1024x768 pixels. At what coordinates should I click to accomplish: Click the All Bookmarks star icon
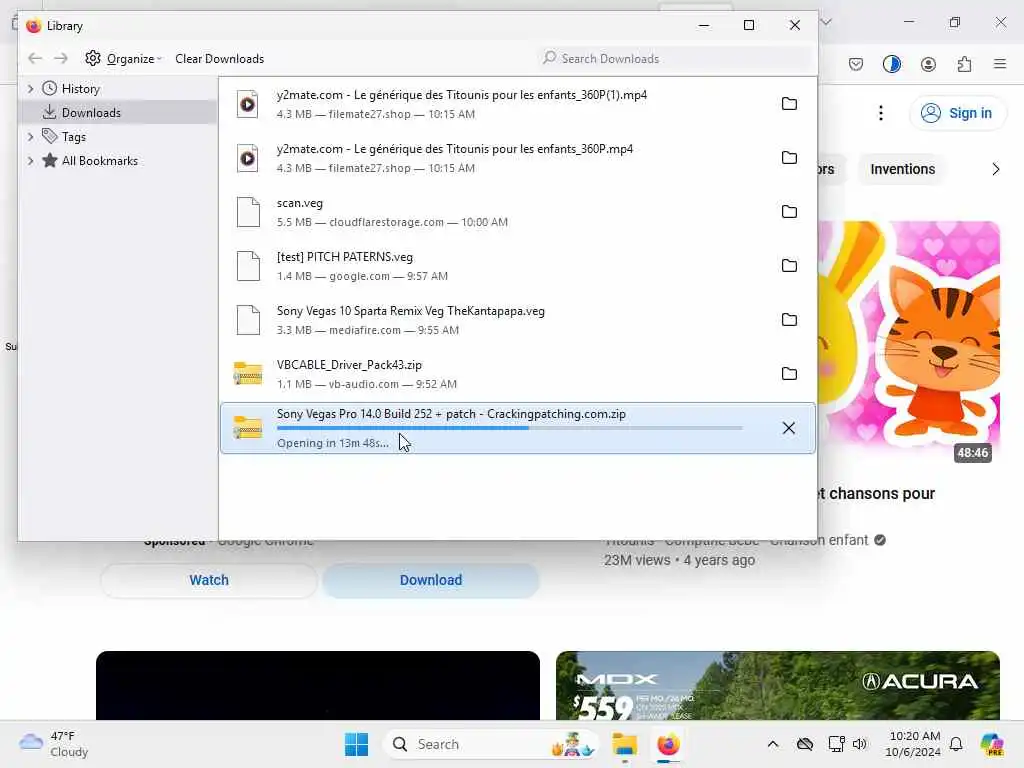click(x=50, y=160)
